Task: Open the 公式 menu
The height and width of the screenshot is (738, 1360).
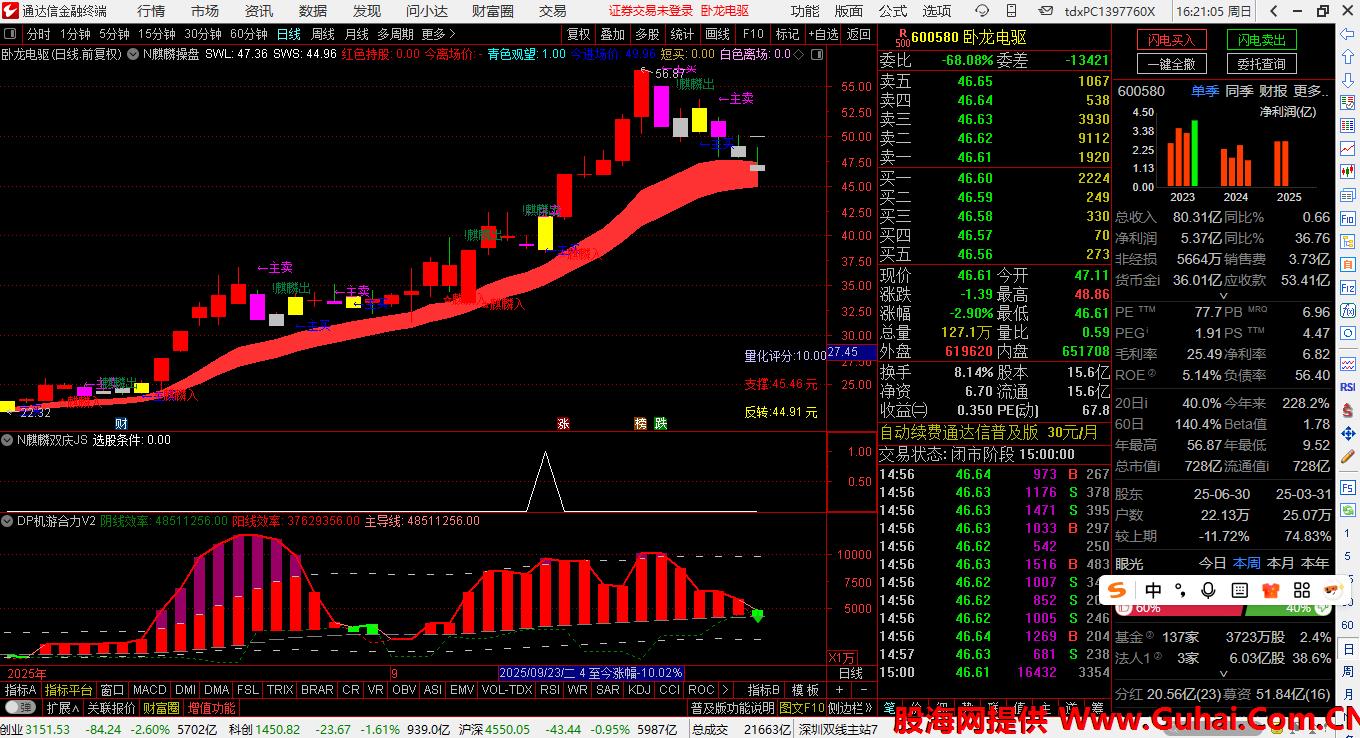Action: (x=892, y=11)
